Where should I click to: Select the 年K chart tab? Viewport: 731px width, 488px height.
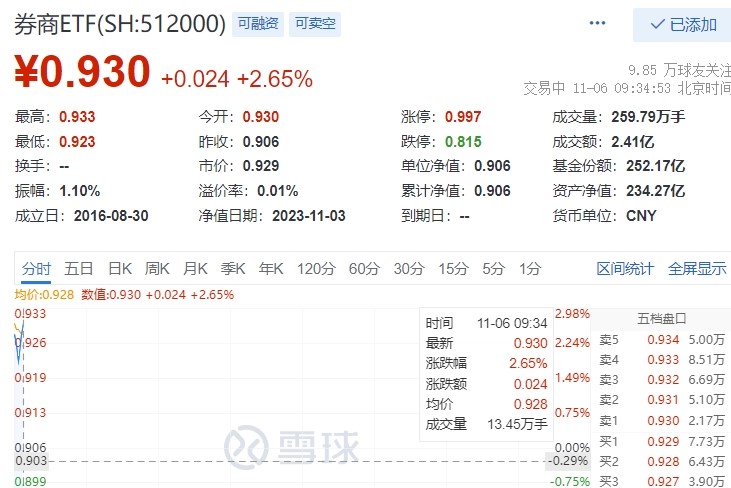tap(271, 269)
